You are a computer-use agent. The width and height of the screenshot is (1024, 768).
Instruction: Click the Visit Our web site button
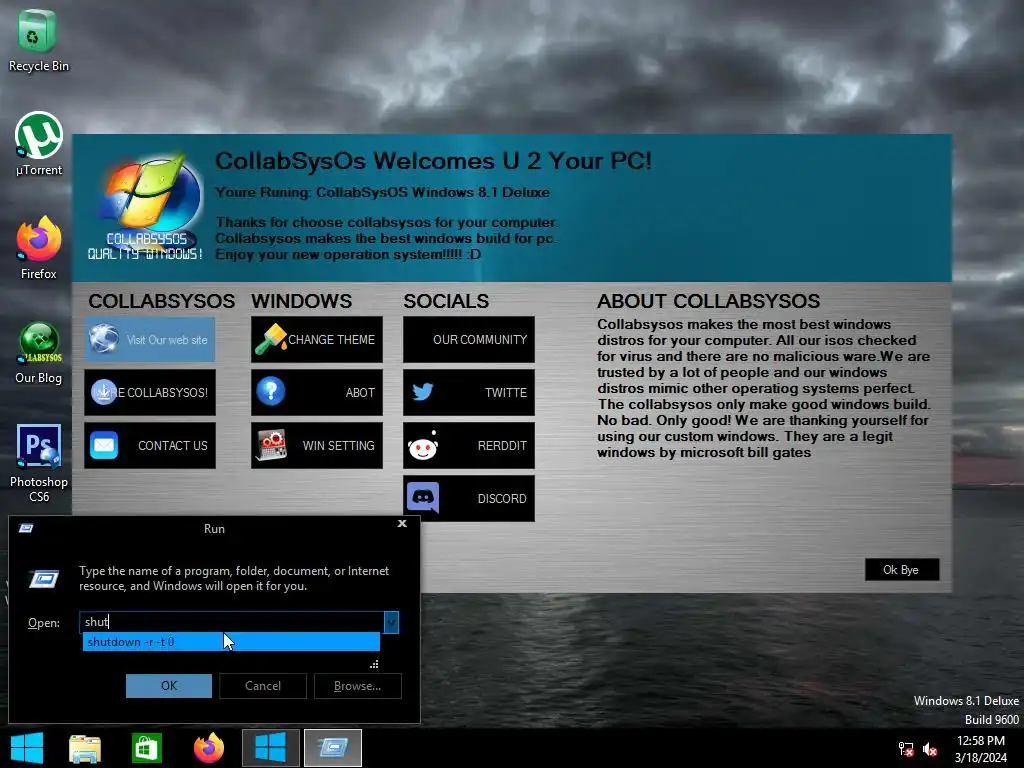[x=150, y=340]
